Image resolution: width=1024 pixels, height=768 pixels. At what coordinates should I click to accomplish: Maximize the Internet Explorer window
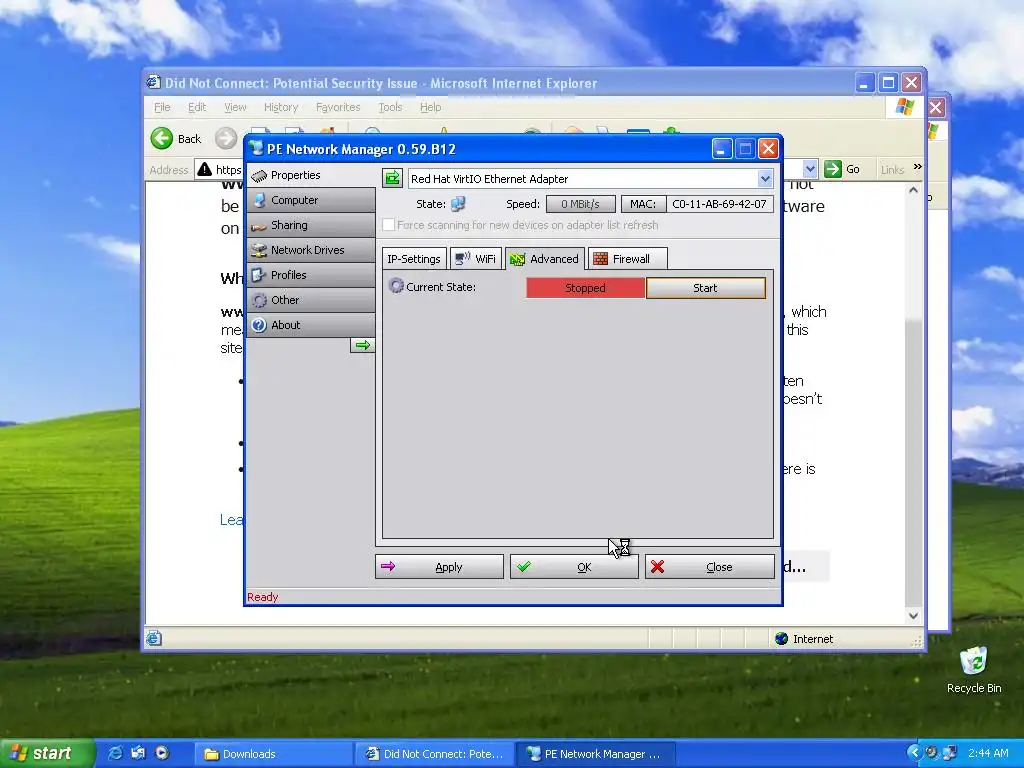[x=888, y=83]
